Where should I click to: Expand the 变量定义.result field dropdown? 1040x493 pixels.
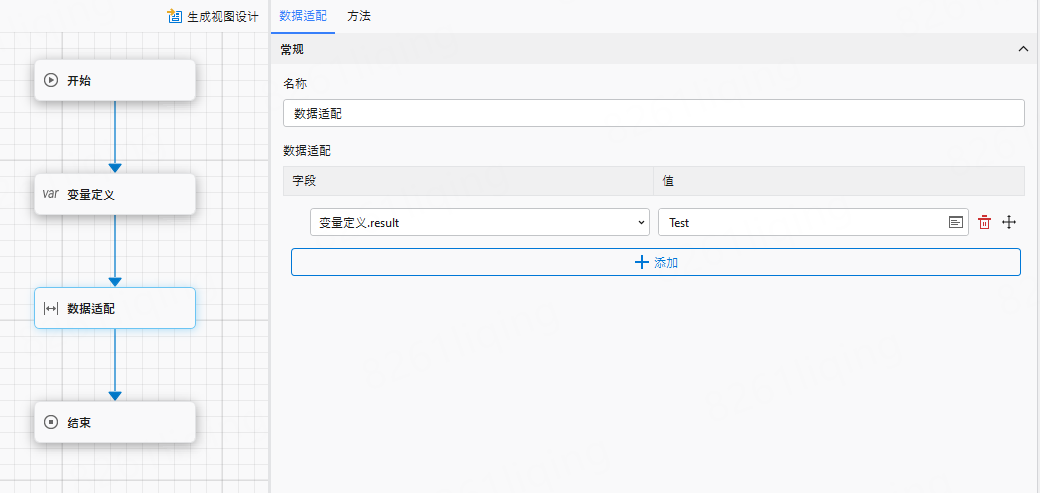(641, 222)
